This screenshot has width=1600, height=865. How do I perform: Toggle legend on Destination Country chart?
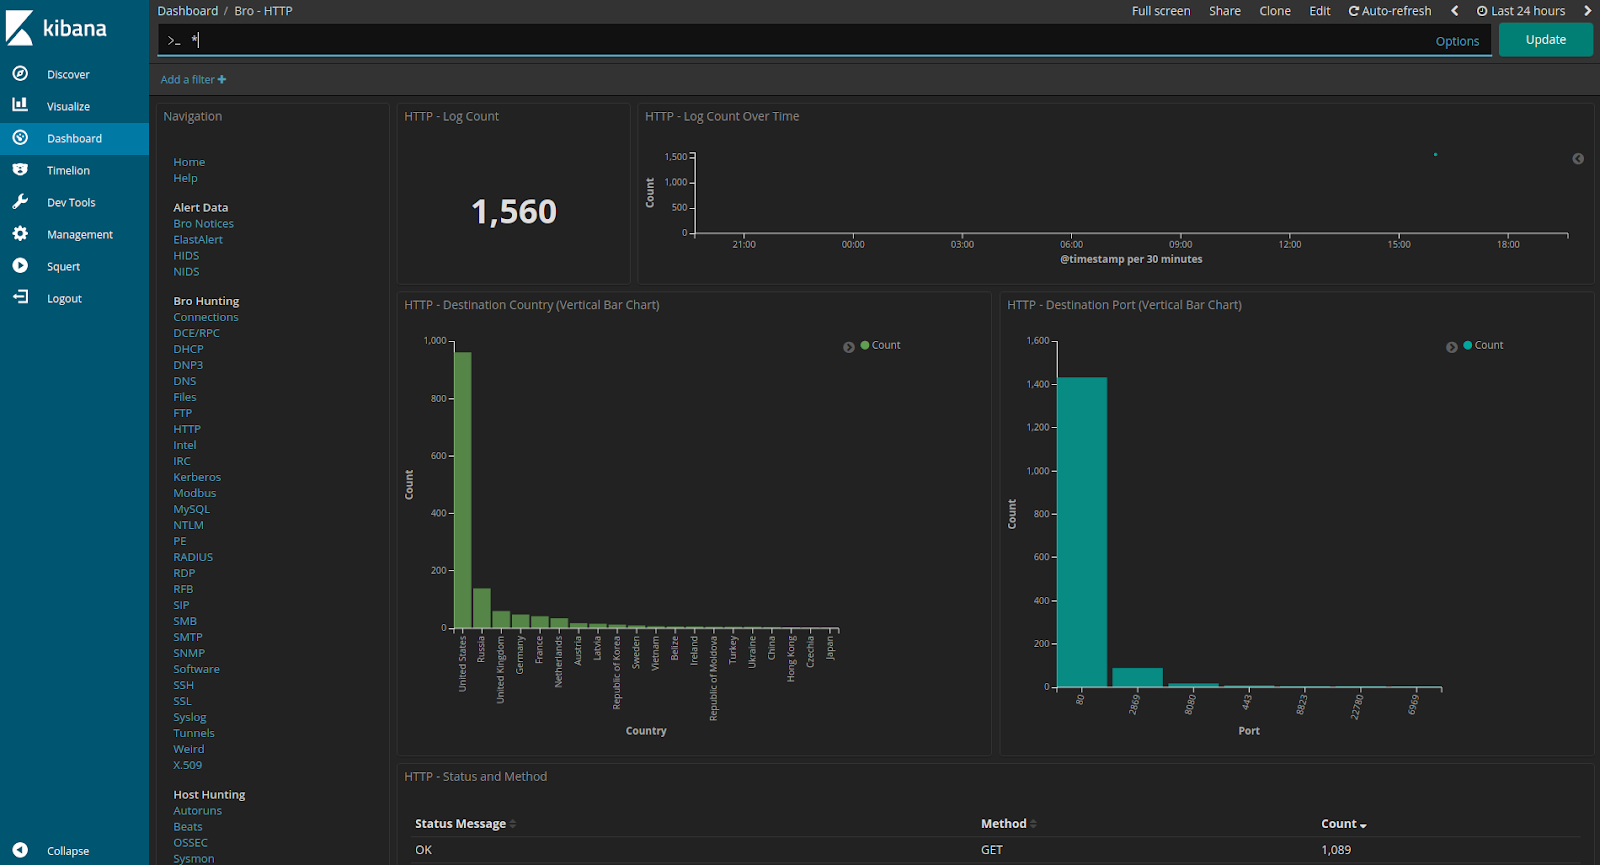point(849,347)
